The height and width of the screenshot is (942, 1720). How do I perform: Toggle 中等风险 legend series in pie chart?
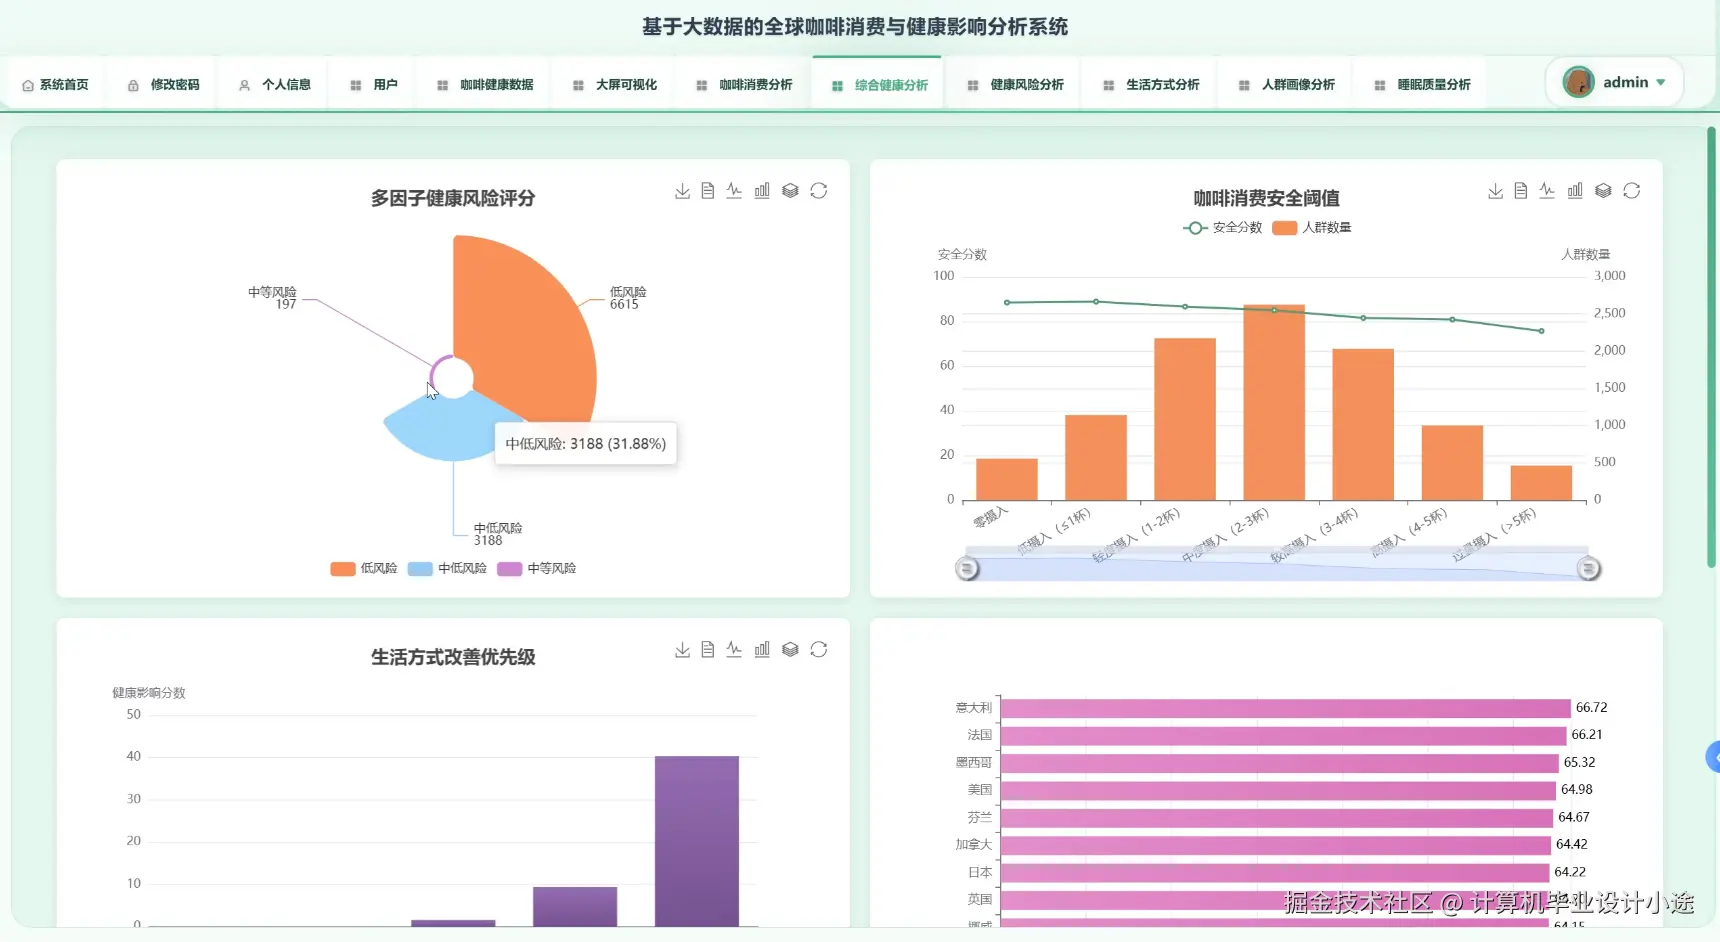(537, 568)
